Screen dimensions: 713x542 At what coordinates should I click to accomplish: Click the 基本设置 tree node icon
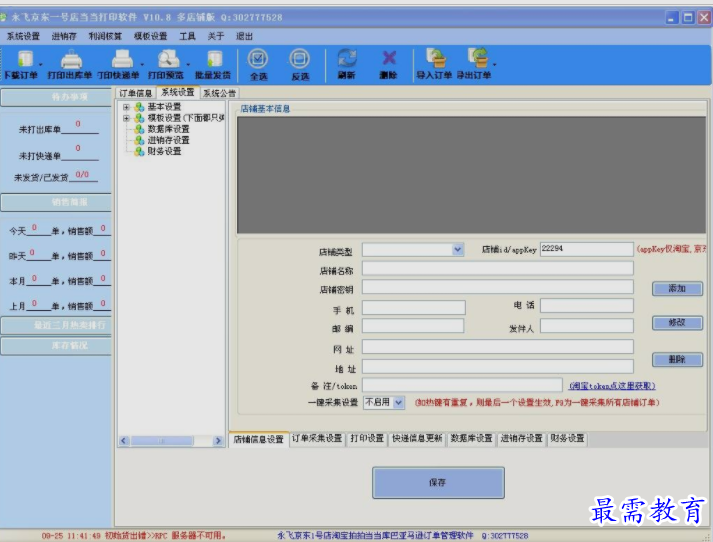click(x=139, y=107)
